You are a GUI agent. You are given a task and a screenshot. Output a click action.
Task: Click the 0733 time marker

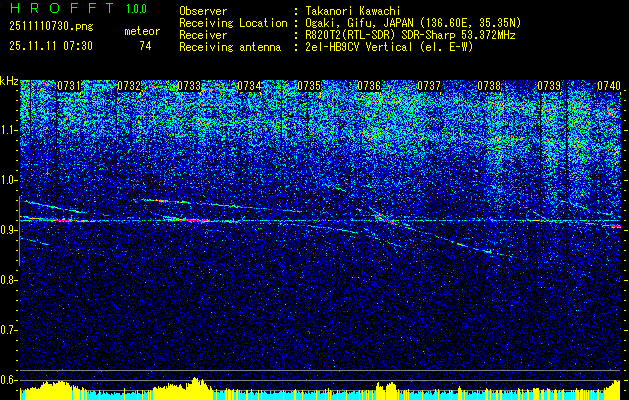pos(189,86)
